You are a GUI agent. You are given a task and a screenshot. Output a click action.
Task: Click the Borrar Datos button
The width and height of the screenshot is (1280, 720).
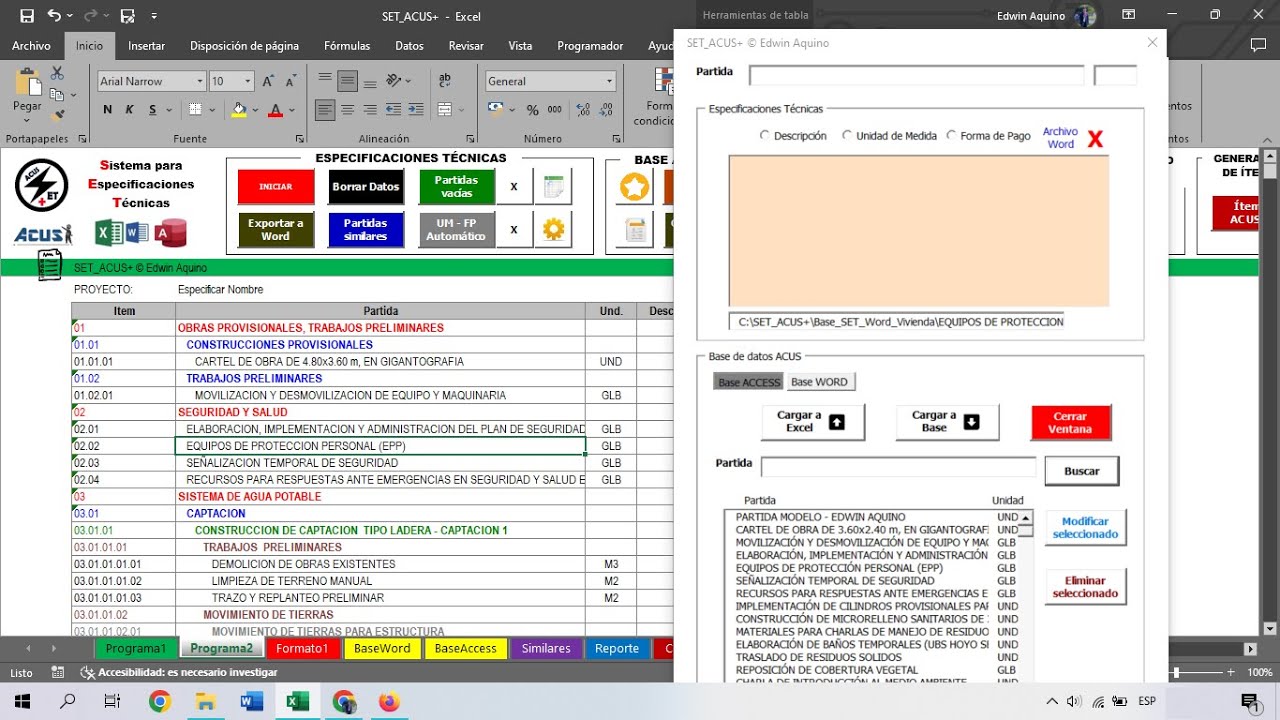(366, 187)
